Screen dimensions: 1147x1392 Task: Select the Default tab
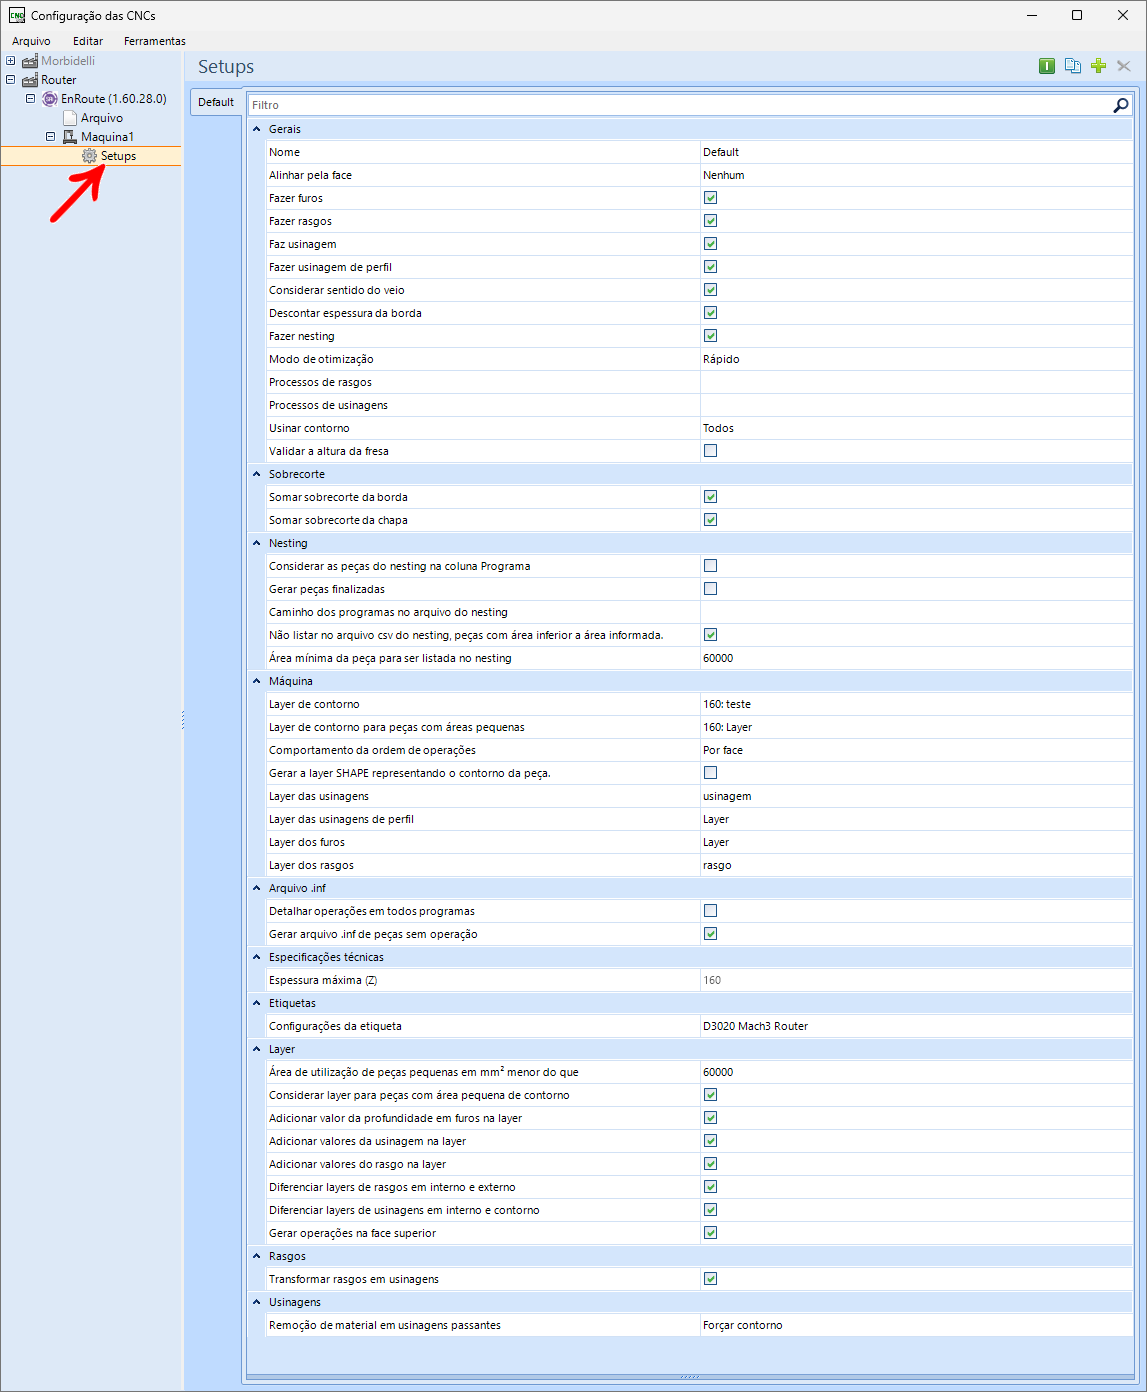(x=216, y=101)
